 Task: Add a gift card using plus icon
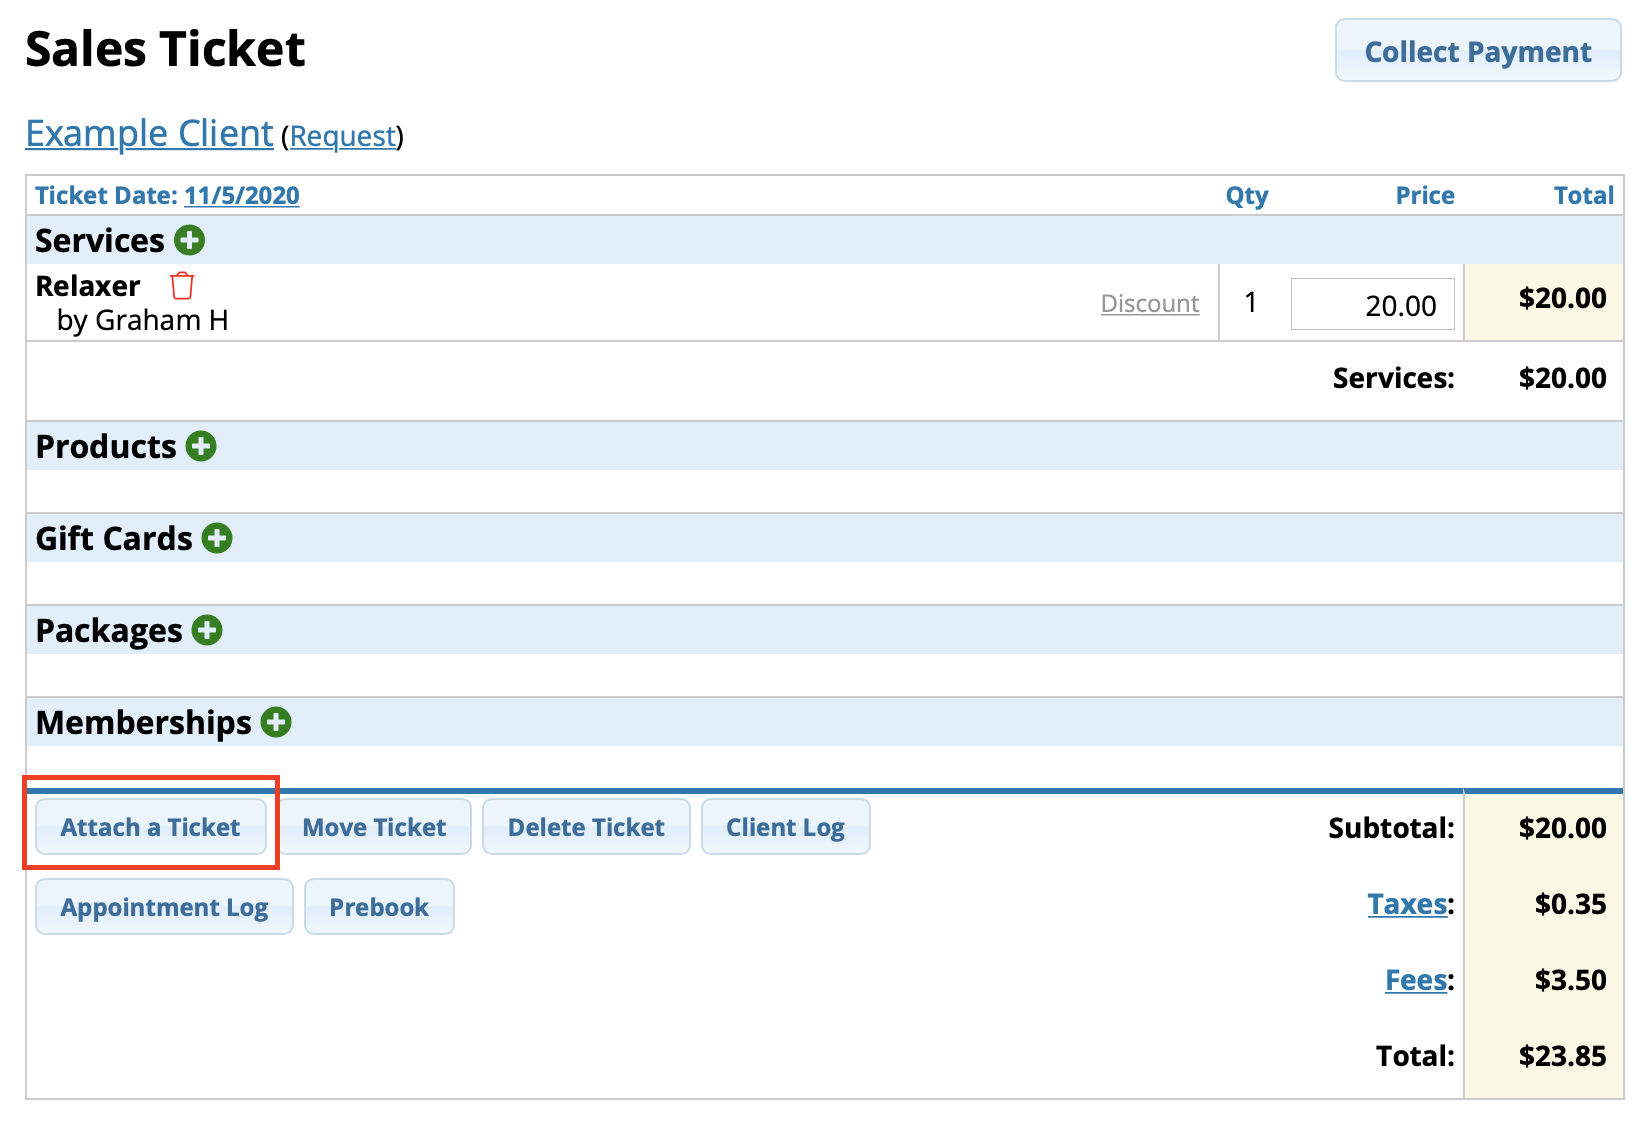pos(217,538)
